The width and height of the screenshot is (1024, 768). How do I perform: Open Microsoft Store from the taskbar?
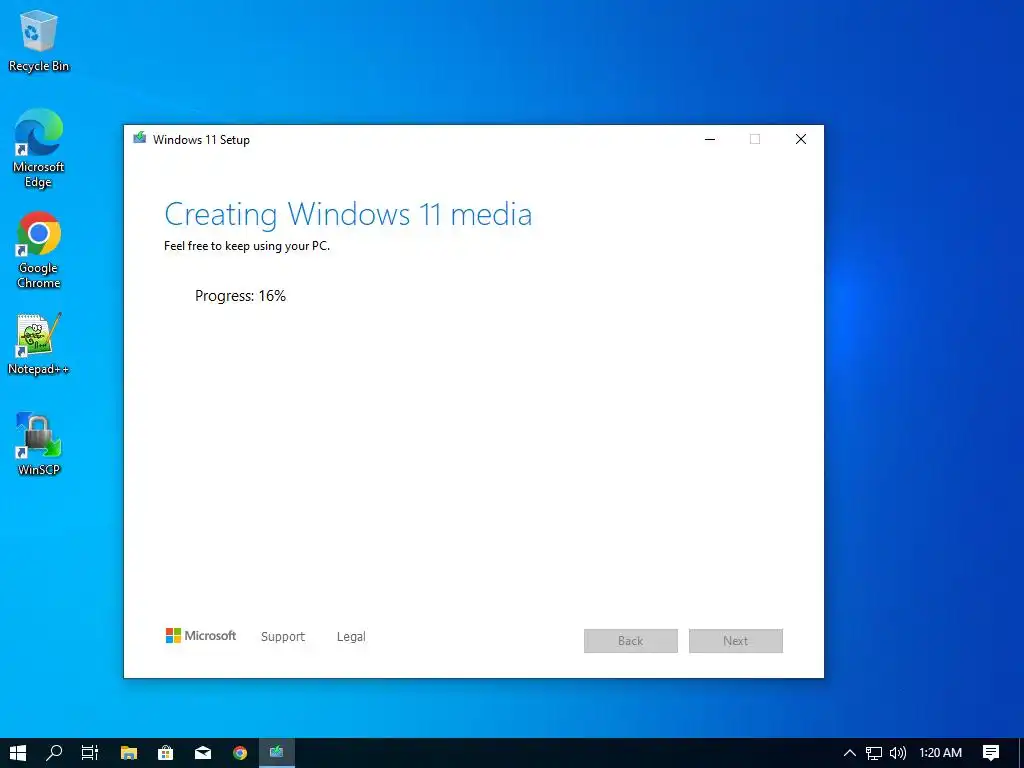pos(166,753)
